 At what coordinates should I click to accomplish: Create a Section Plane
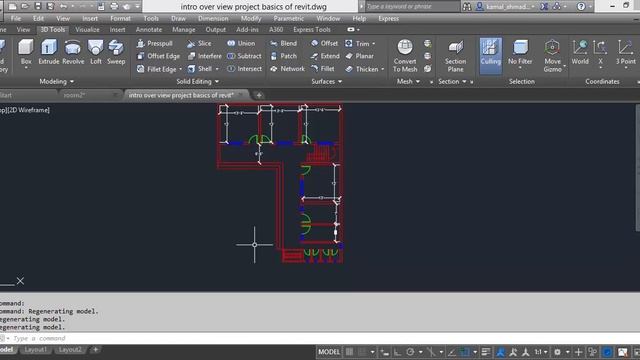(456, 56)
